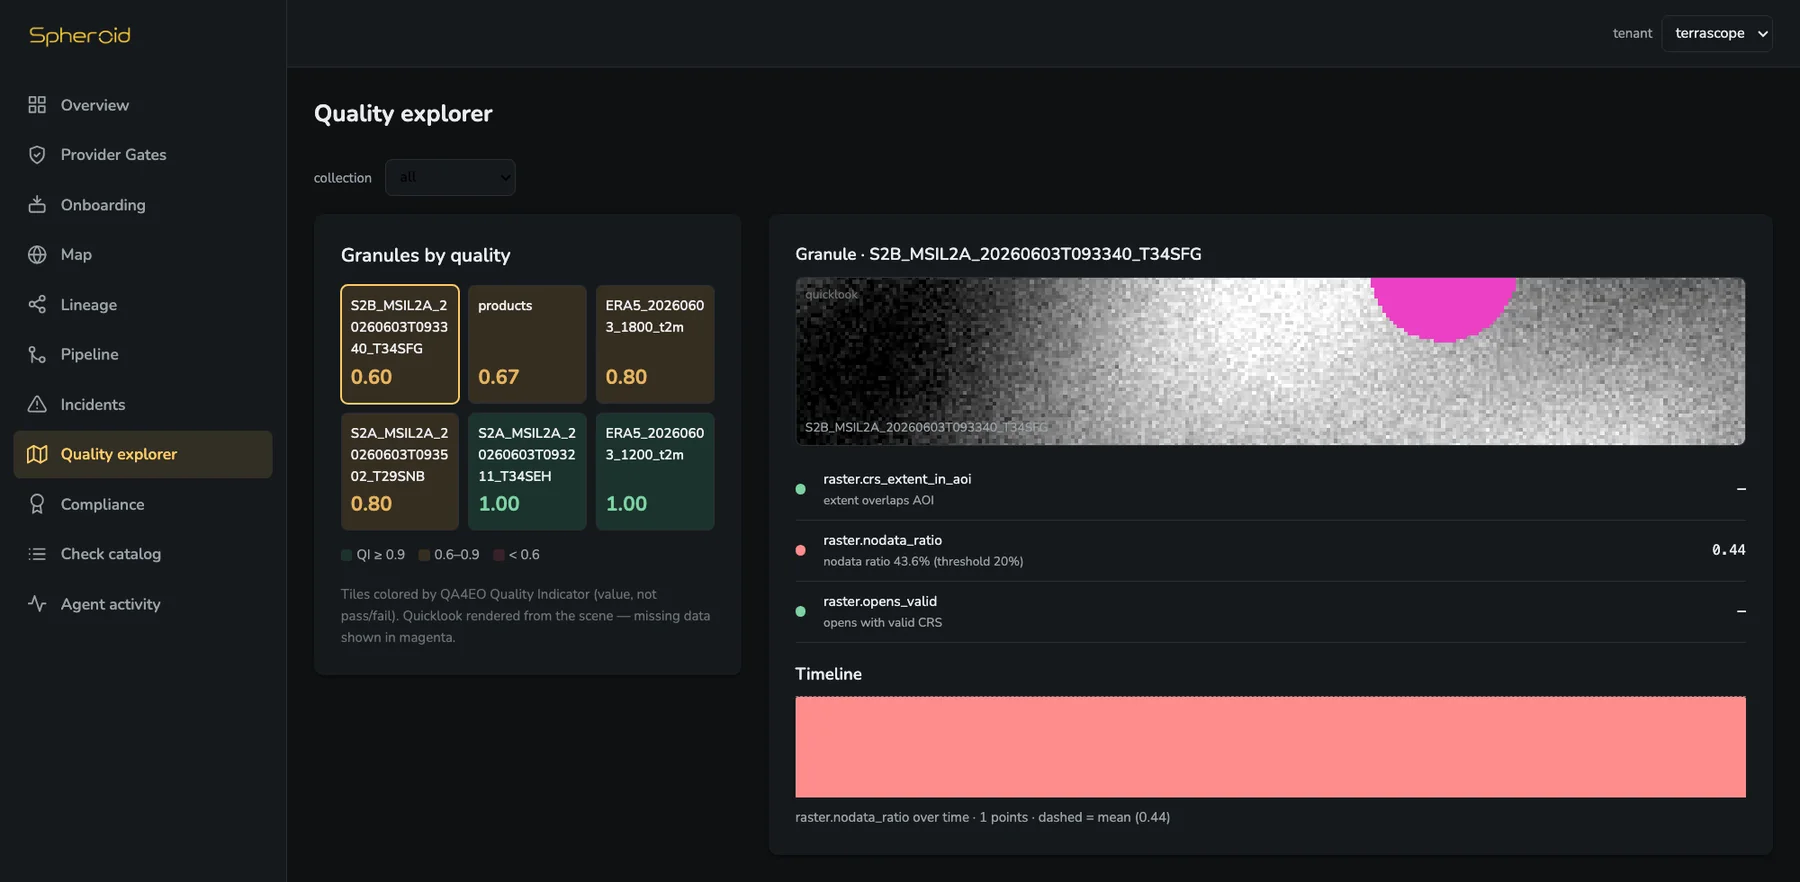
Task: Click the Quality explorer map icon
Action: [x=37, y=454]
